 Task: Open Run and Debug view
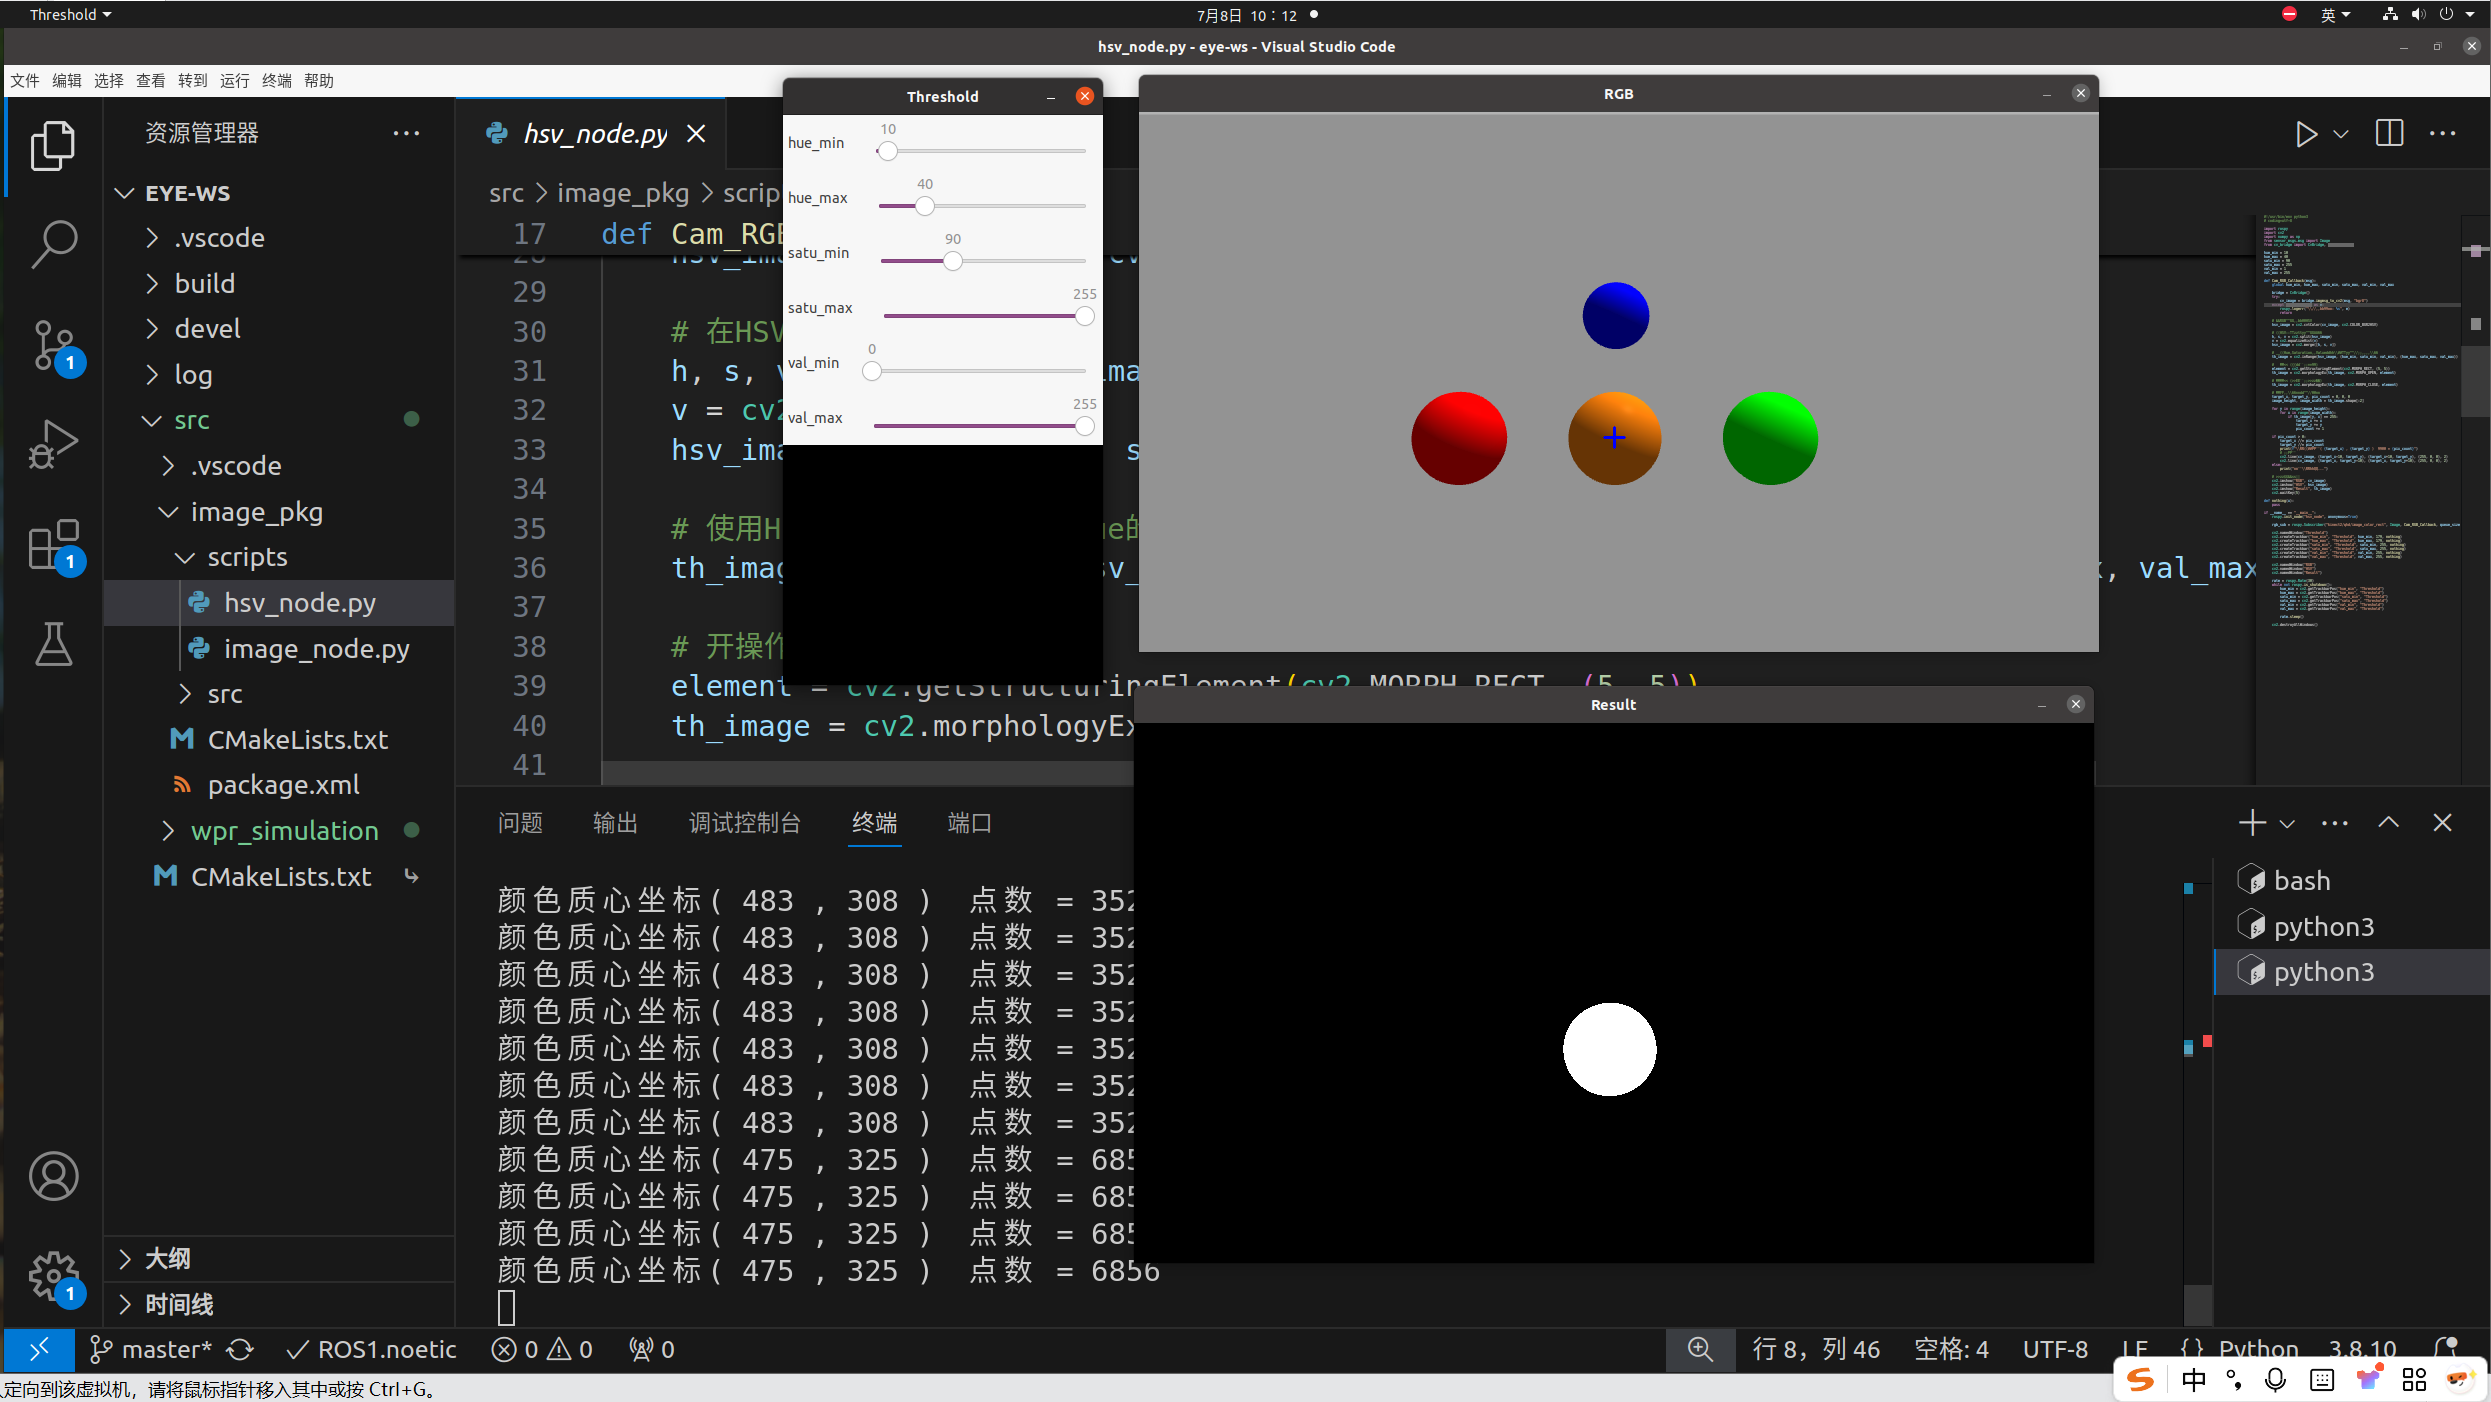[53, 445]
